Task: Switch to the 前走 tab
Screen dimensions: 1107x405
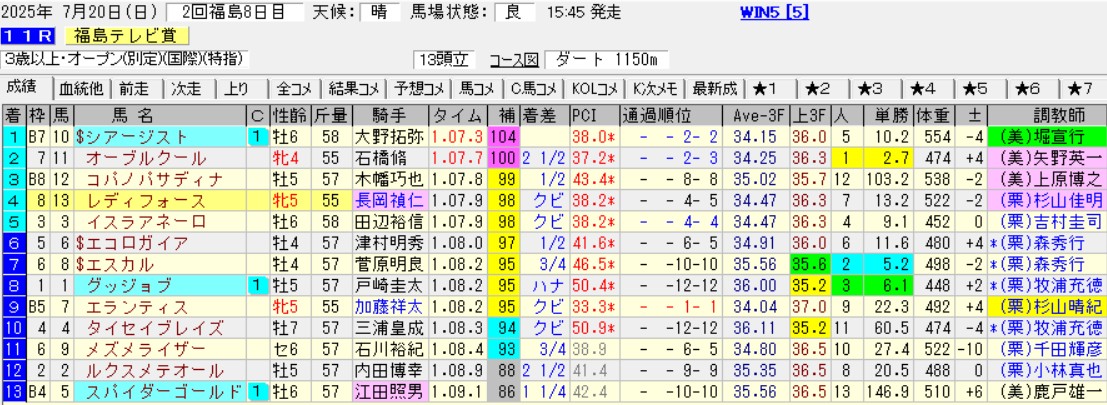Action: pos(137,87)
